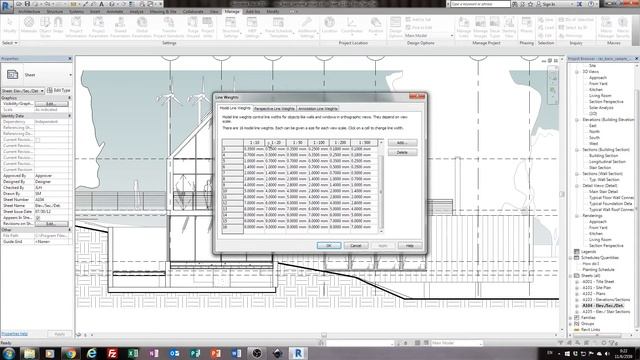Select A101 - Title Sheet in browser
The image size is (640, 360).
click(598, 282)
